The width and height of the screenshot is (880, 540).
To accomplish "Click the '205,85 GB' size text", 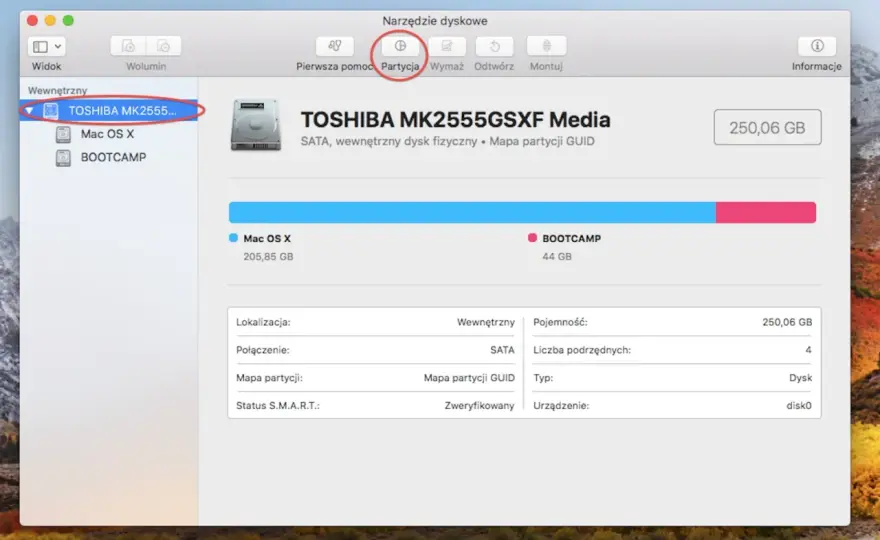I will click(268, 257).
